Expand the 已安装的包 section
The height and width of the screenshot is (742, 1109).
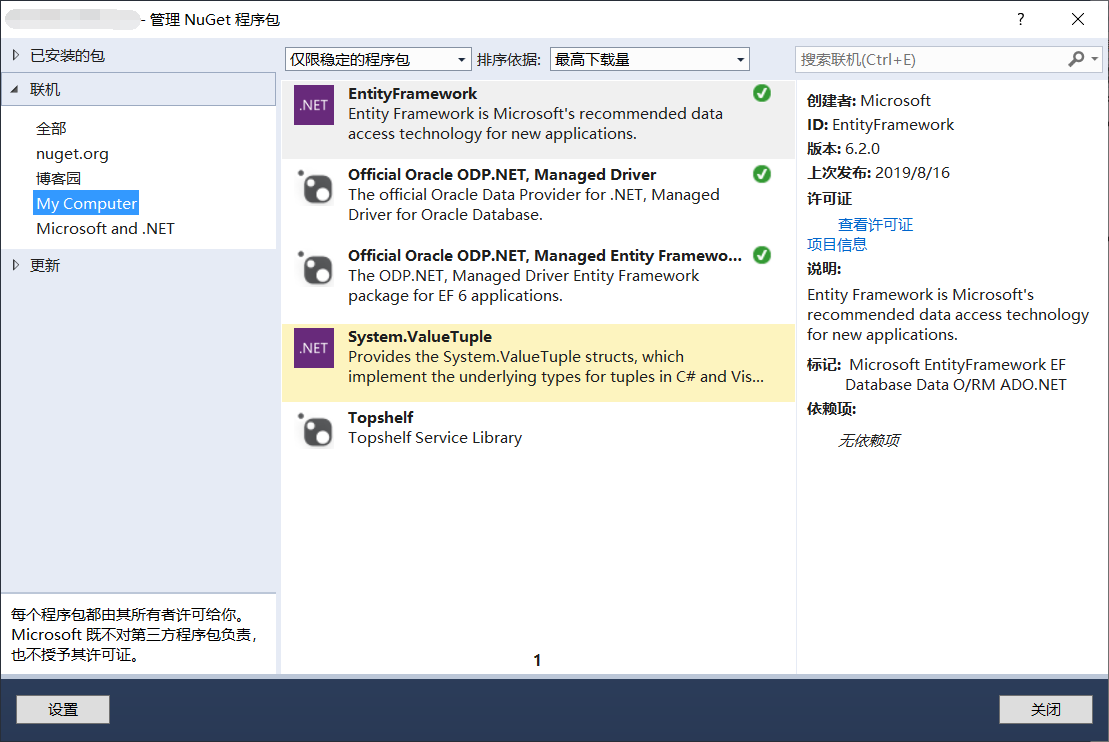click(16, 55)
